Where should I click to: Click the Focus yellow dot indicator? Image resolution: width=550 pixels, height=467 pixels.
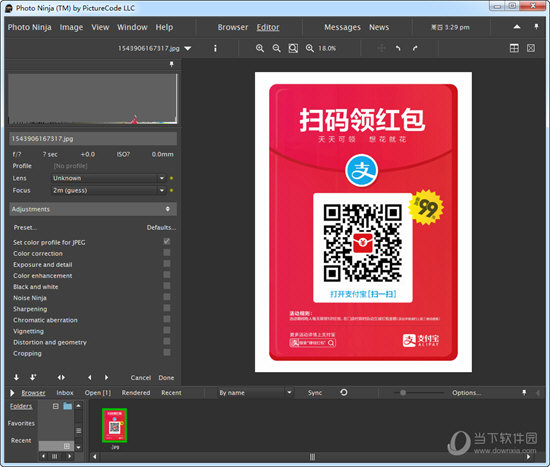tap(172, 191)
